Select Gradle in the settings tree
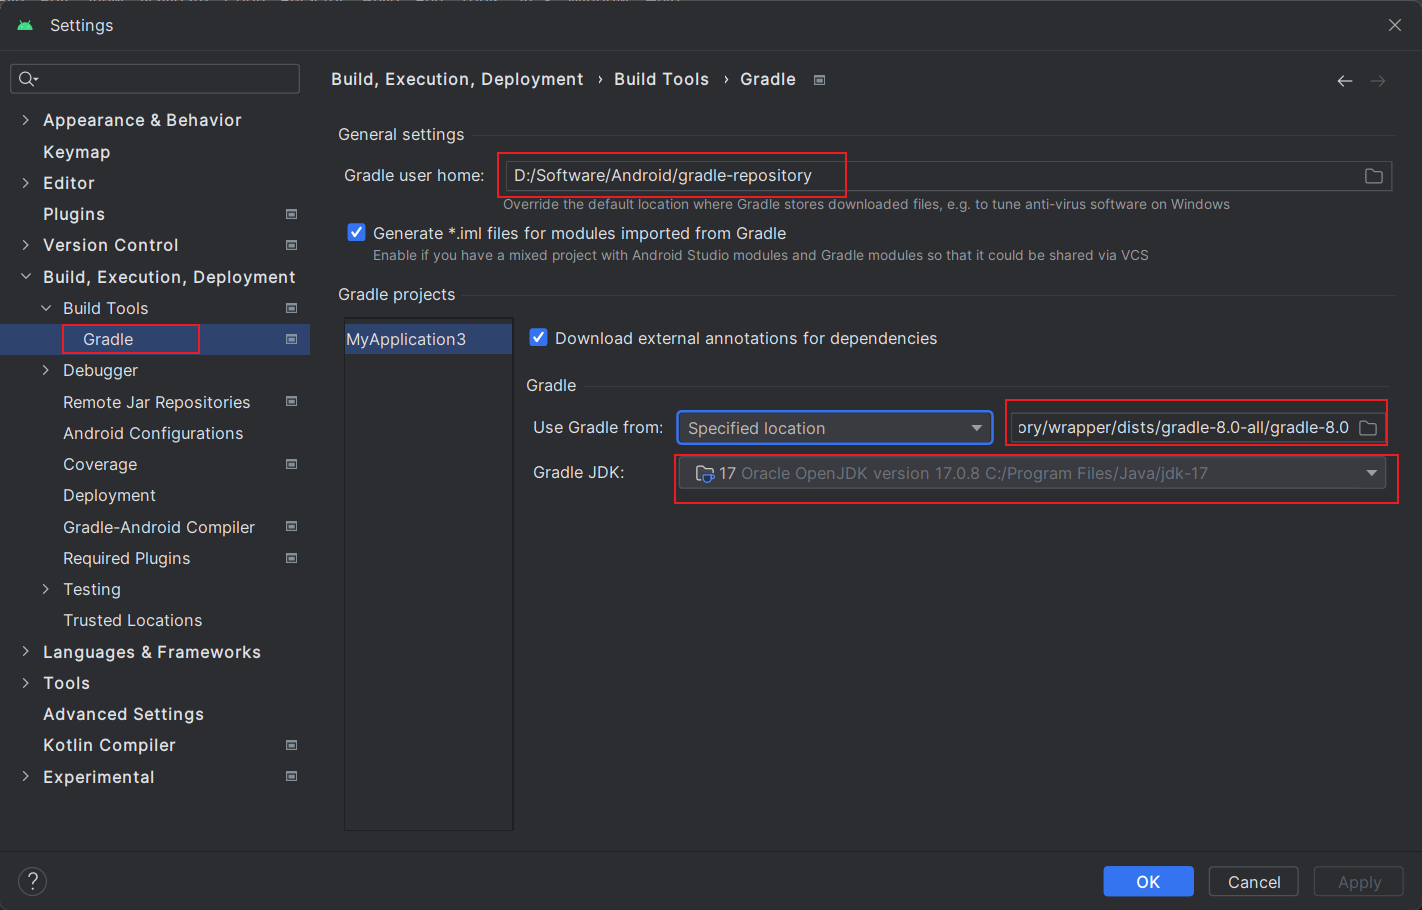 pyautogui.click(x=108, y=339)
